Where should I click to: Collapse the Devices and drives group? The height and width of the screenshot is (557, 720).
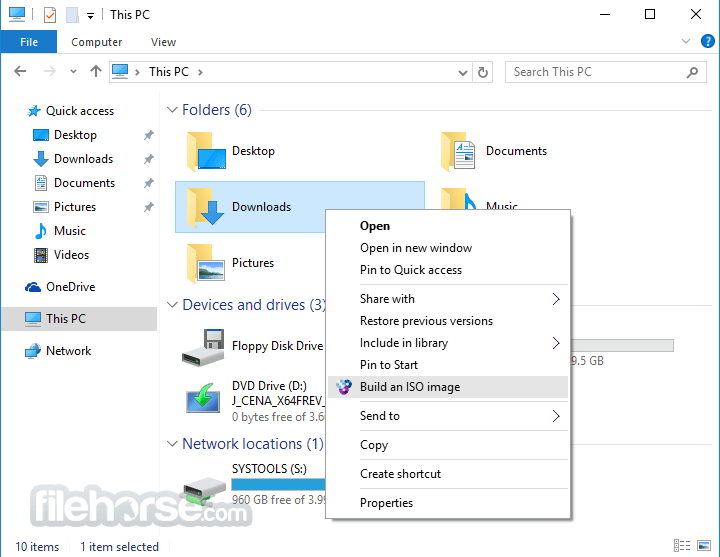[x=172, y=305]
